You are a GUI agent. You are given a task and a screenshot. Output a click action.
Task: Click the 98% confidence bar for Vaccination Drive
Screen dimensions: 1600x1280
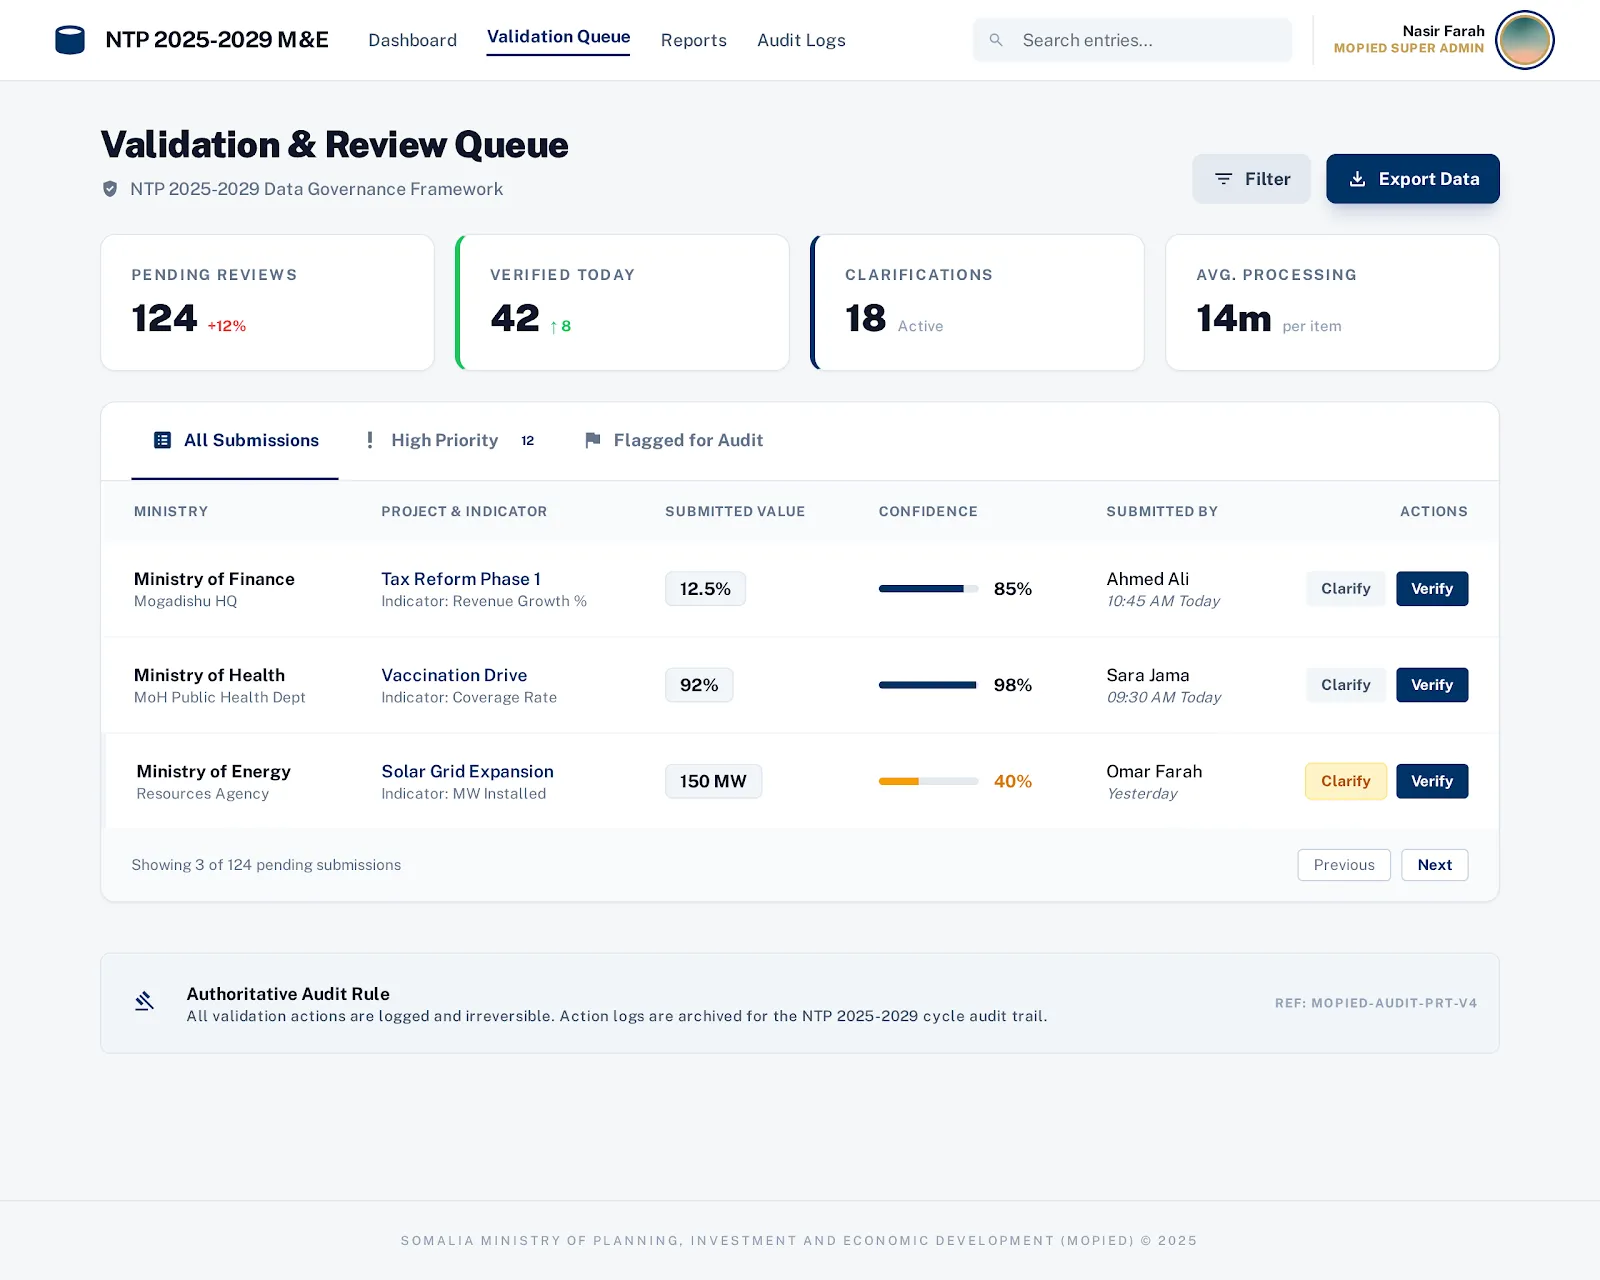(x=927, y=685)
